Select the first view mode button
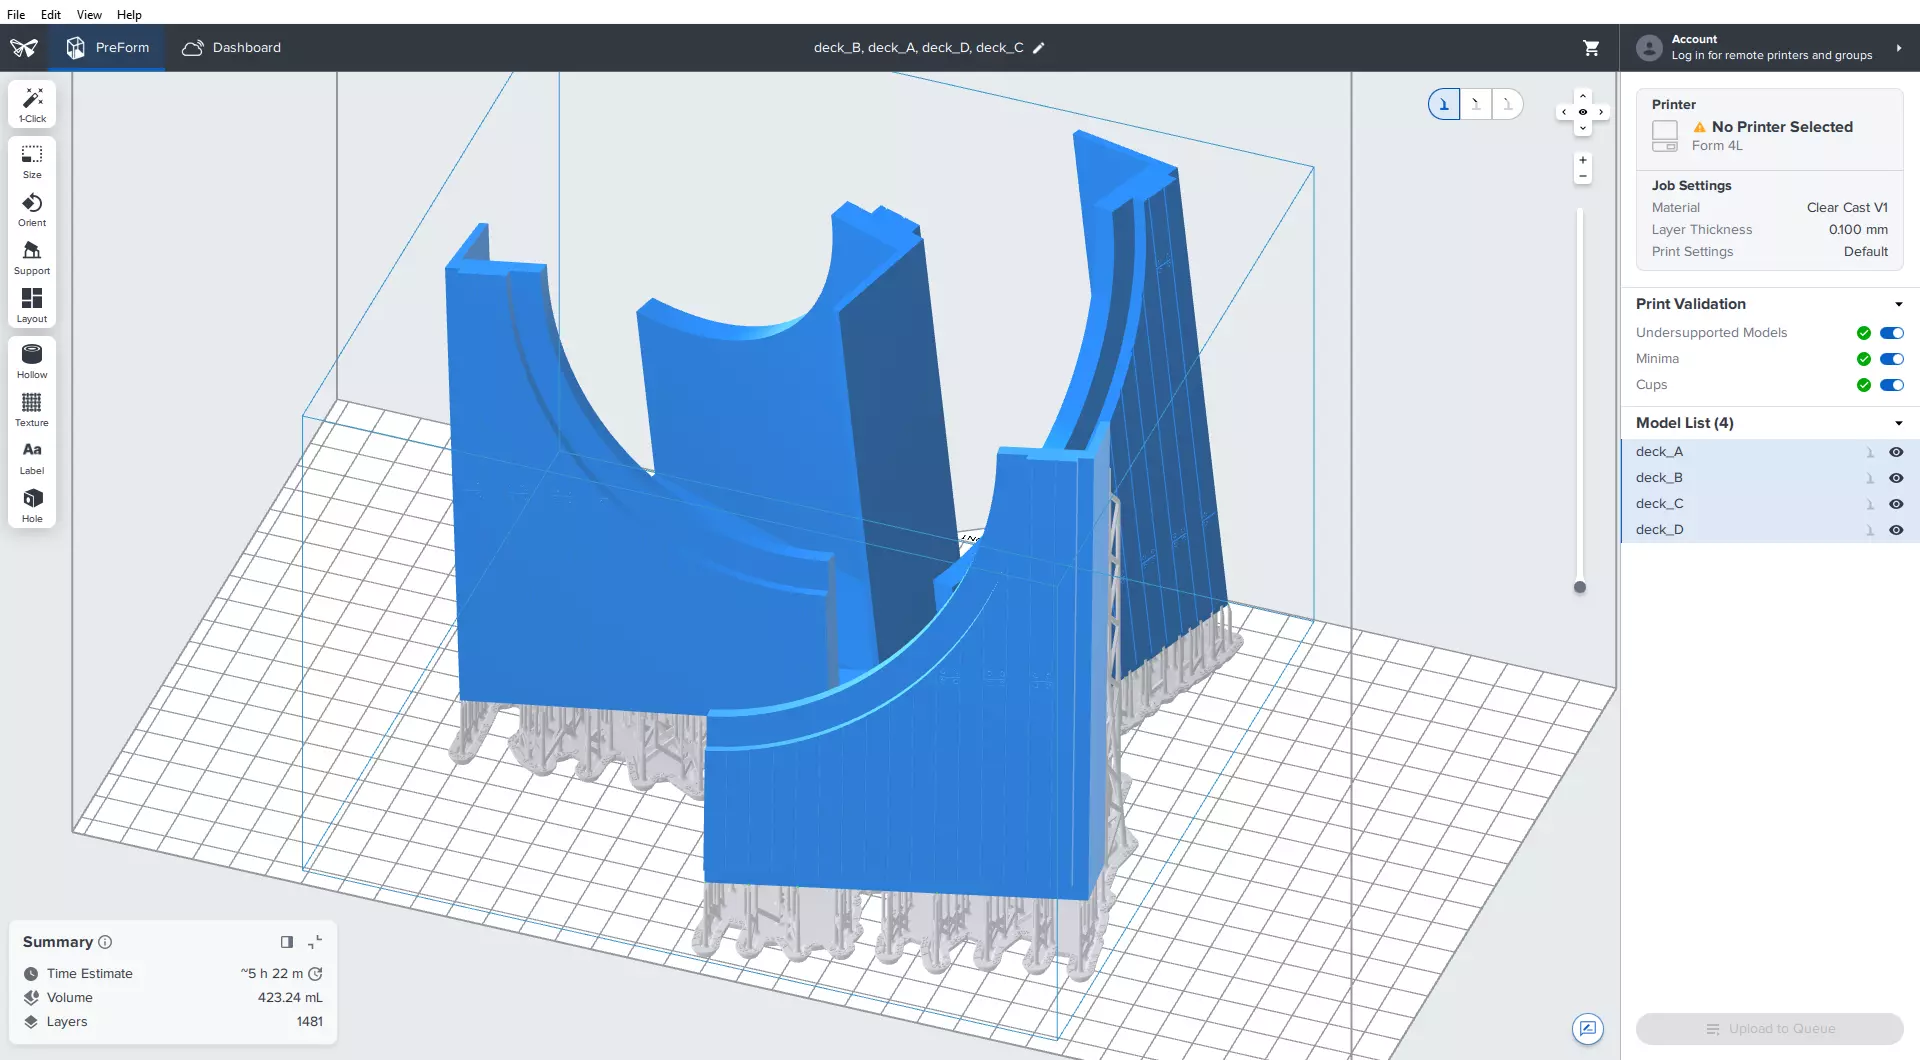The height and width of the screenshot is (1060, 1920). (x=1444, y=104)
